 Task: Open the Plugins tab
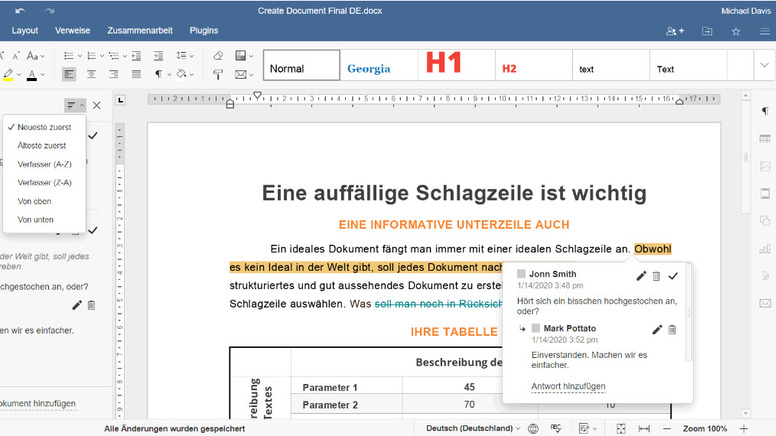[x=204, y=31]
